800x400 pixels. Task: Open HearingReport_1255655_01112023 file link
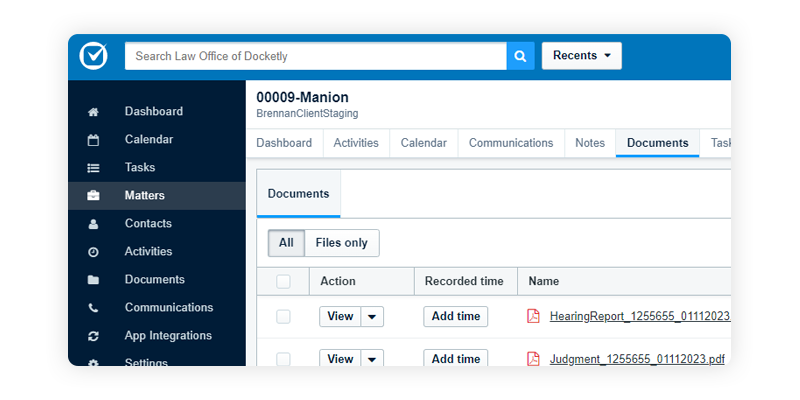pyautogui.click(x=640, y=317)
